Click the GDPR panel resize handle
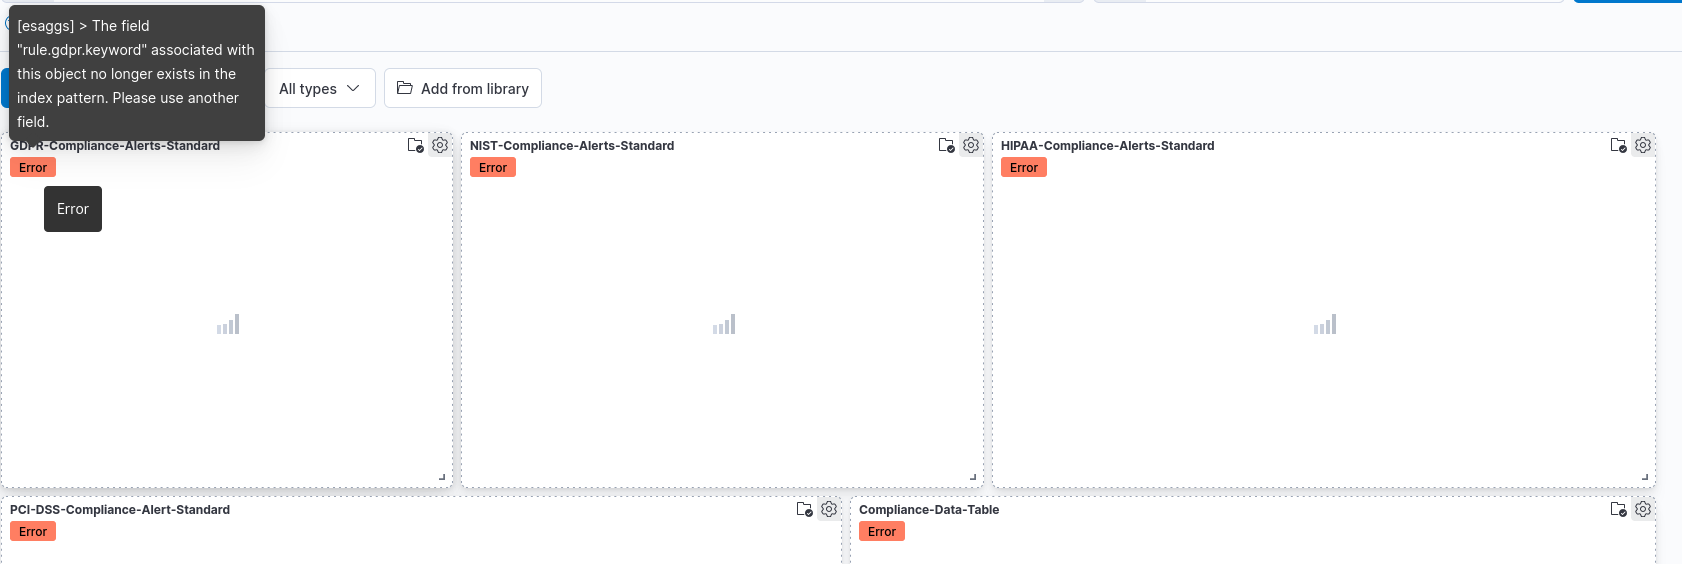The image size is (1682, 564). pyautogui.click(x=442, y=477)
